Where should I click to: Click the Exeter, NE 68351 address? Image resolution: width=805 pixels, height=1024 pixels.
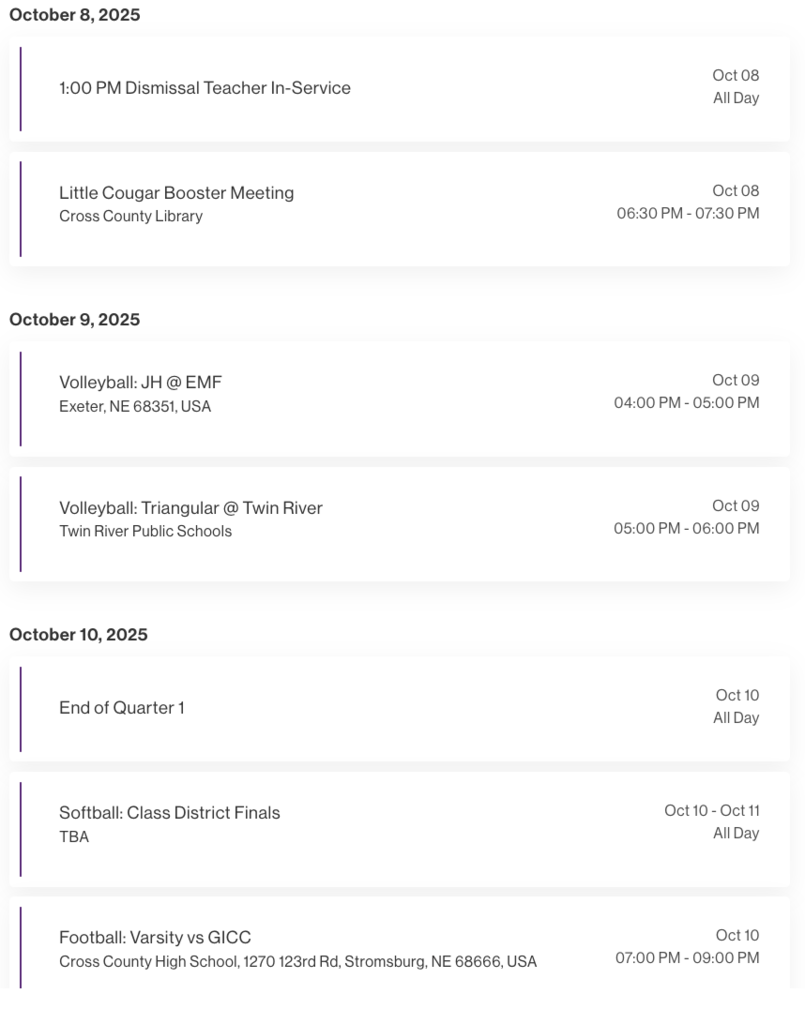[x=135, y=406]
